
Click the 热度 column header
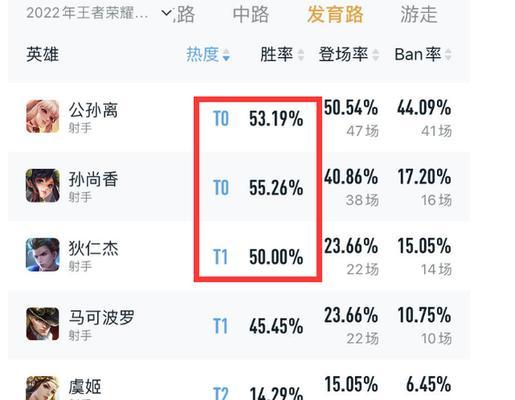click(x=203, y=54)
